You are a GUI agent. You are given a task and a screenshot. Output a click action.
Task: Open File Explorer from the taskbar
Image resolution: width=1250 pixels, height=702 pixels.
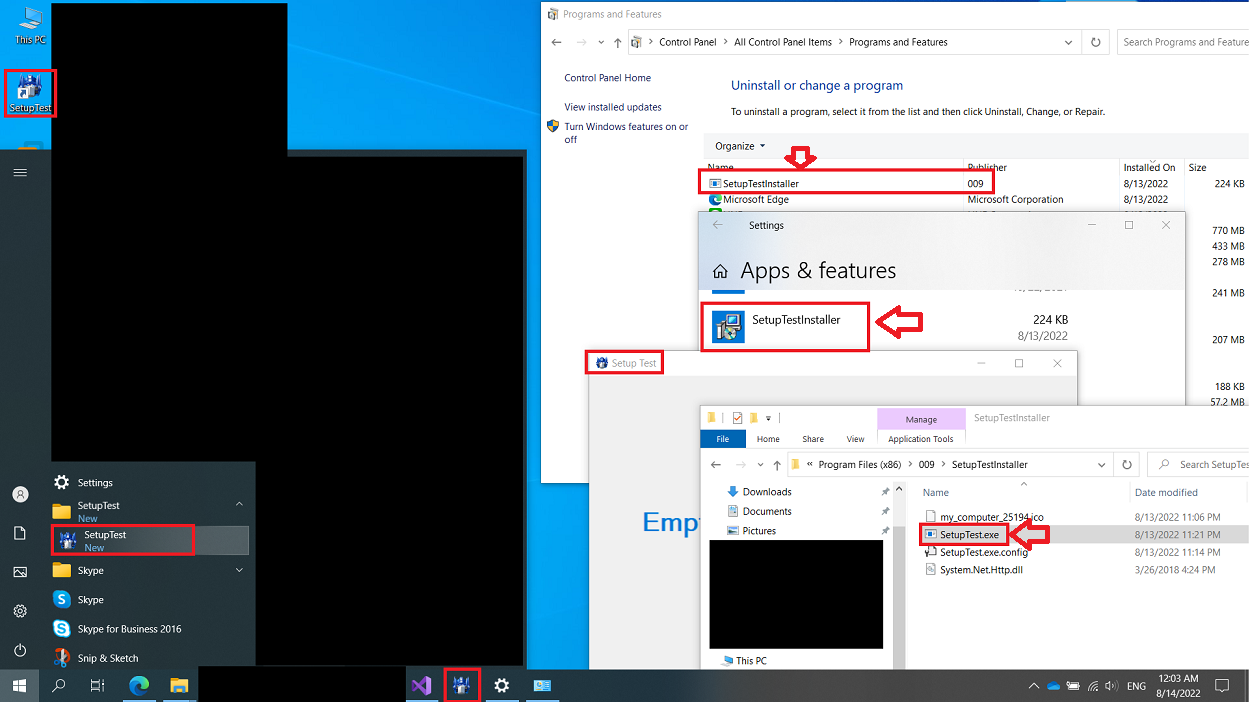tap(179, 686)
